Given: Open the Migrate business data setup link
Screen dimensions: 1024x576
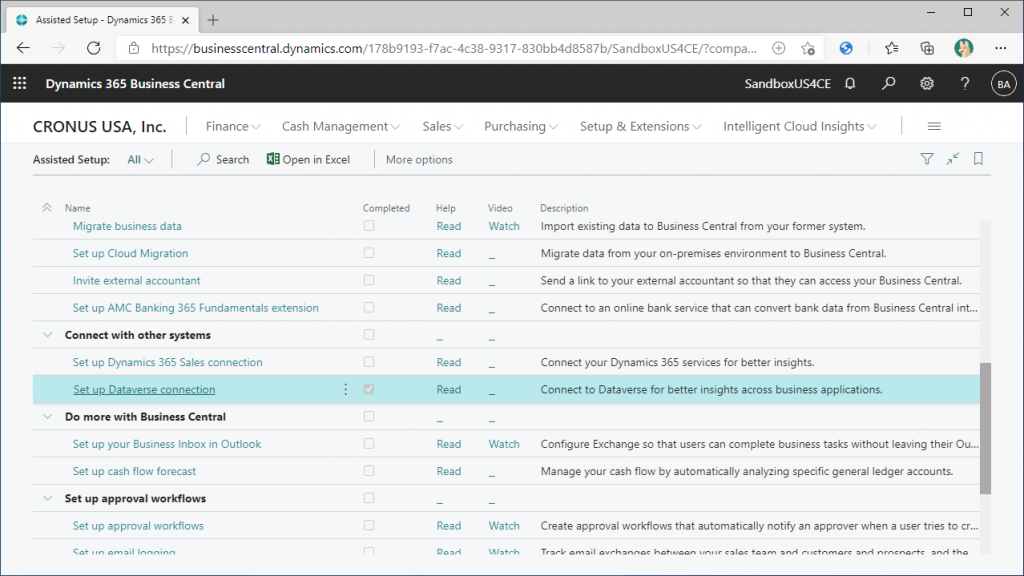Looking at the screenshot, I should pyautogui.click(x=127, y=226).
